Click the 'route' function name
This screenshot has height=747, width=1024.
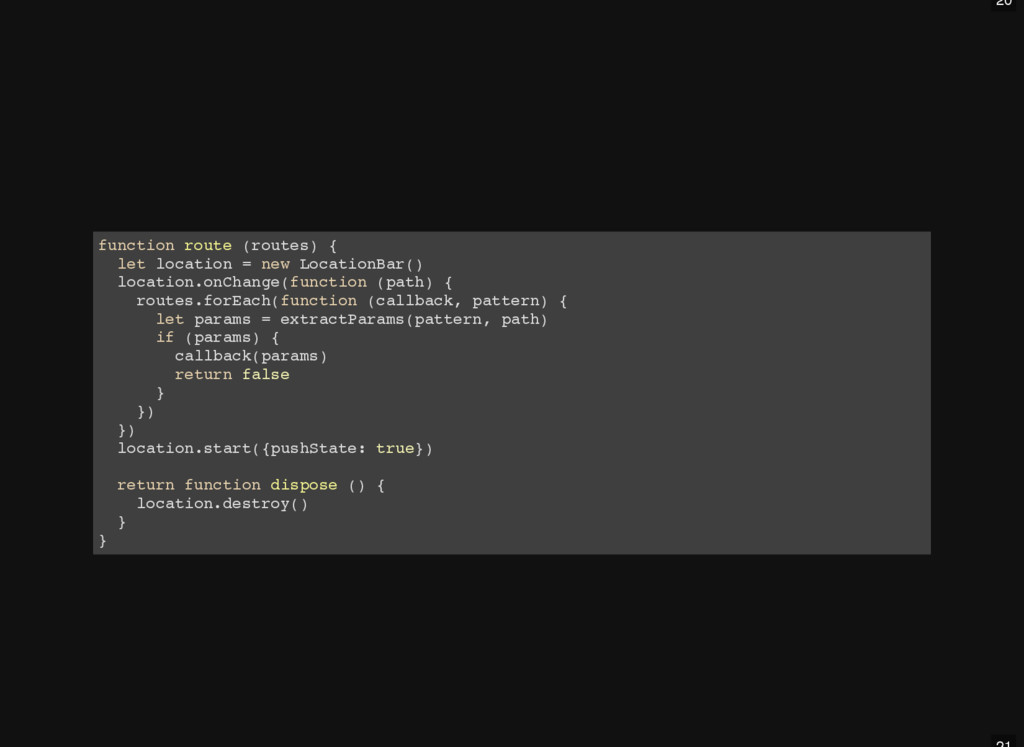click(x=208, y=246)
